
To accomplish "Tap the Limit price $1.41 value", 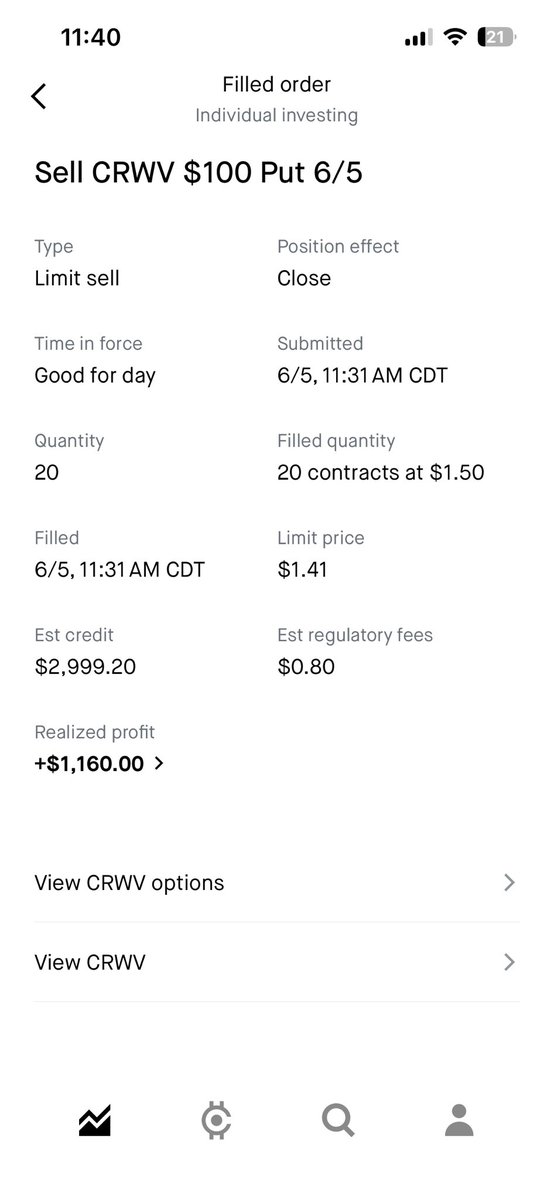I will coord(303,570).
